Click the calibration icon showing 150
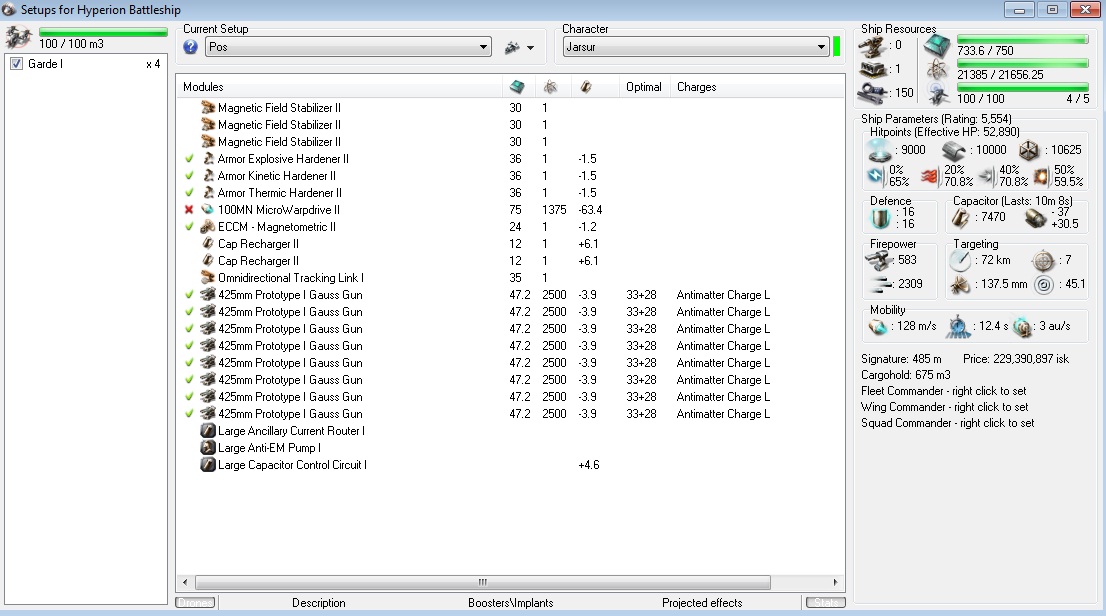Screen dimensions: 1106x616 pyautogui.click(x=873, y=92)
